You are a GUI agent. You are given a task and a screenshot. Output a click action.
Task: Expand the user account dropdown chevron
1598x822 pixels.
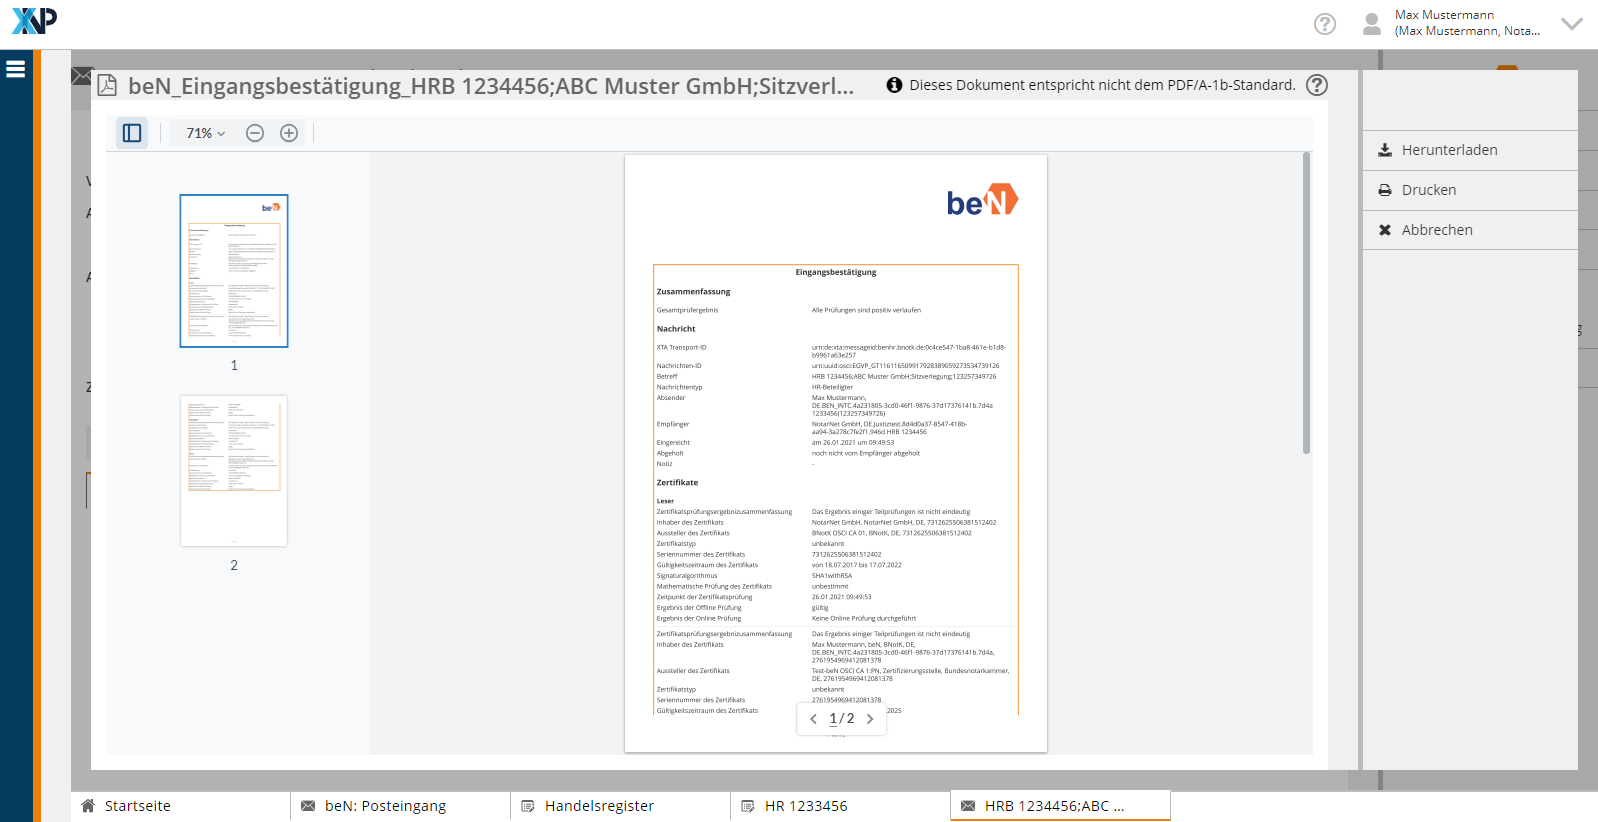(1572, 24)
